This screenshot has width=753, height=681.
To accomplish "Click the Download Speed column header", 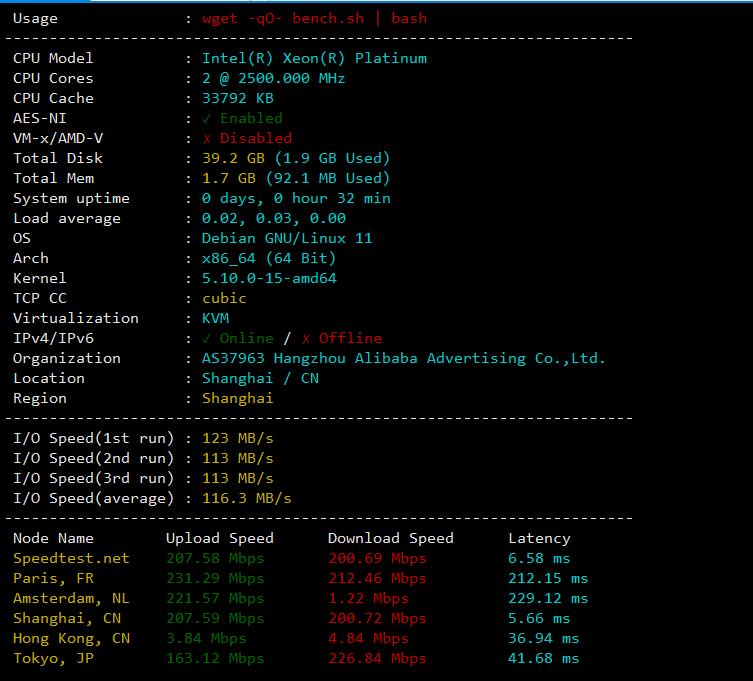I will point(390,538).
